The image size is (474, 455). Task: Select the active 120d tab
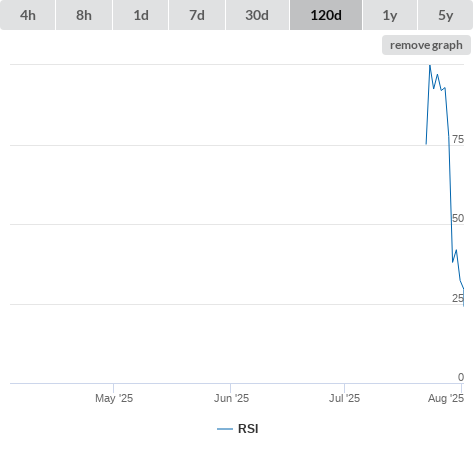(x=326, y=15)
